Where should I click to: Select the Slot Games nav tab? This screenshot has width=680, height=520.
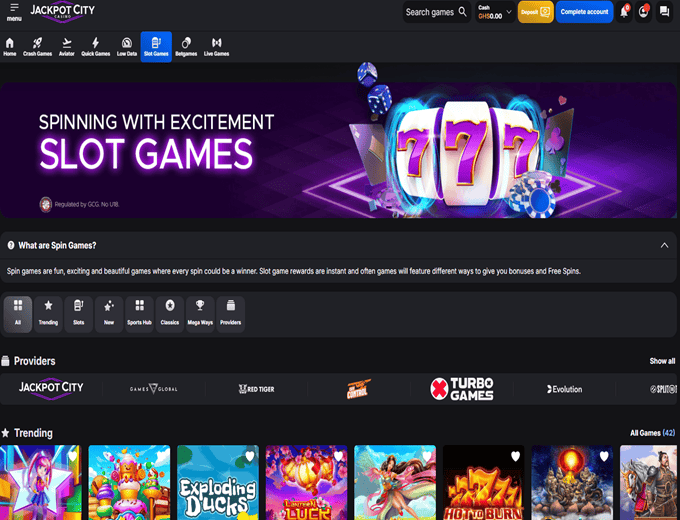(x=156, y=47)
